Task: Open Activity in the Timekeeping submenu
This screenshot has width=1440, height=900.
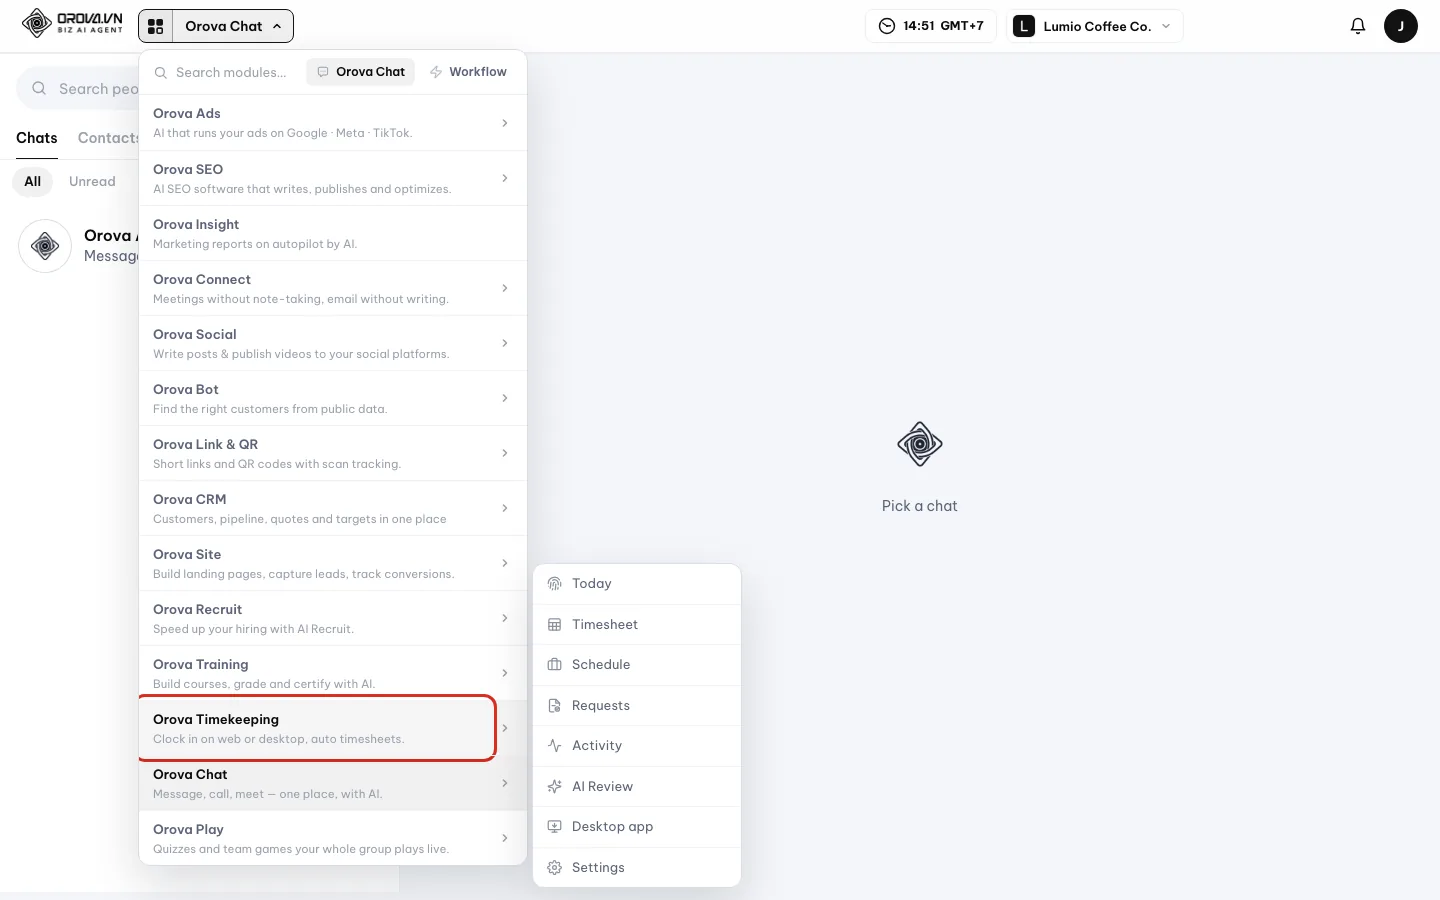Action: (637, 746)
